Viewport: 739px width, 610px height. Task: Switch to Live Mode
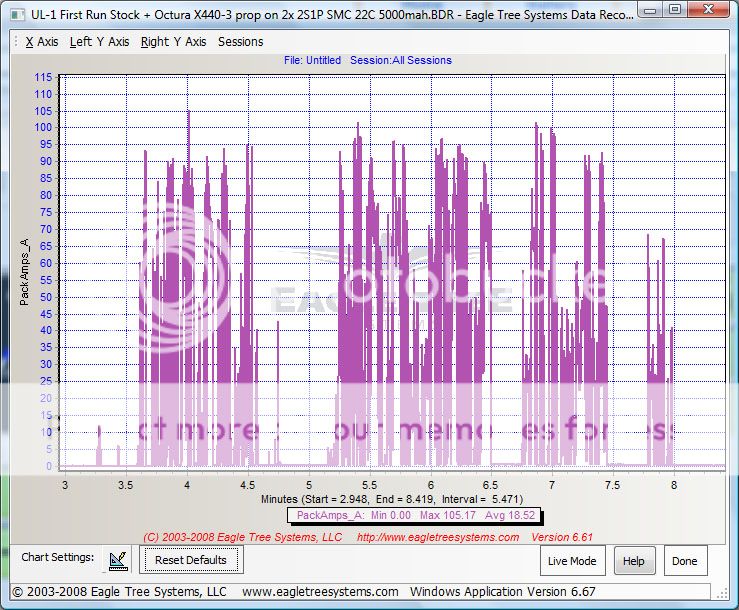pyautogui.click(x=573, y=561)
